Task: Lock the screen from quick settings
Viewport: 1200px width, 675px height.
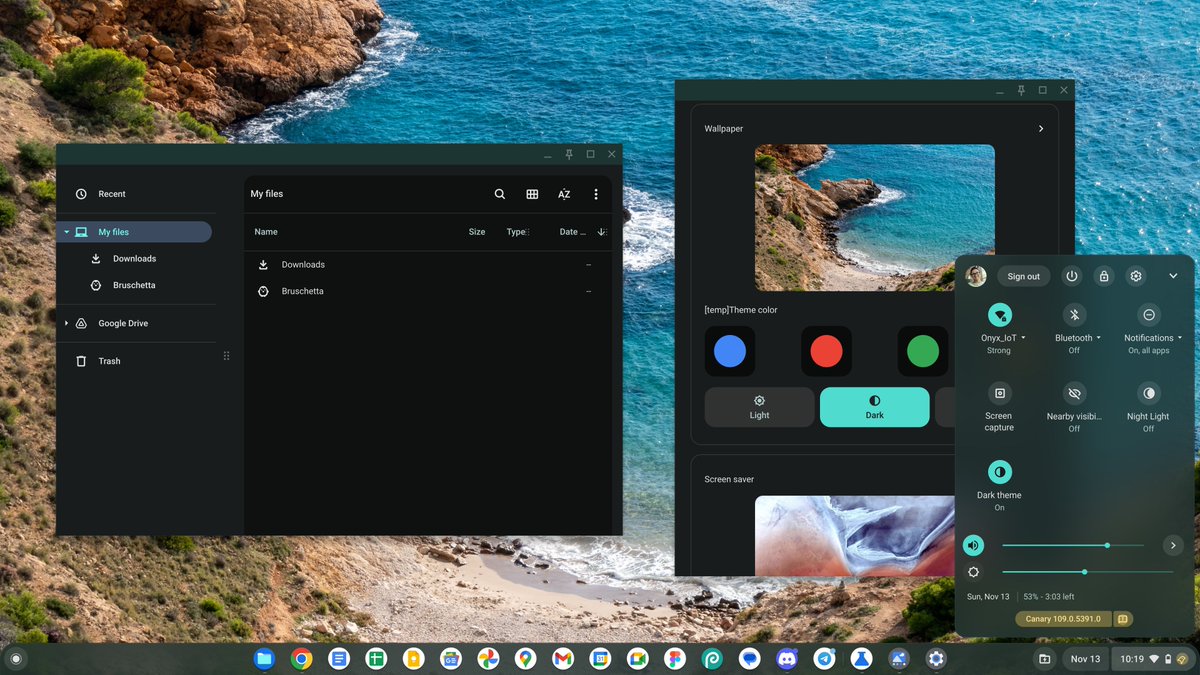Action: pyautogui.click(x=1104, y=276)
